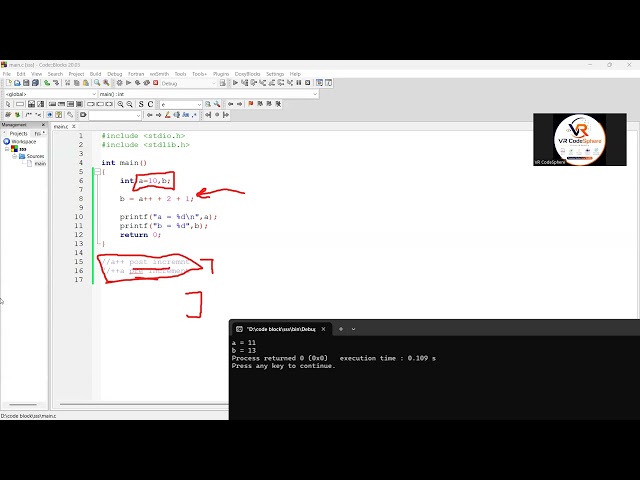
Task: Select main file in Sources tree
Action: pyautogui.click(x=40, y=164)
